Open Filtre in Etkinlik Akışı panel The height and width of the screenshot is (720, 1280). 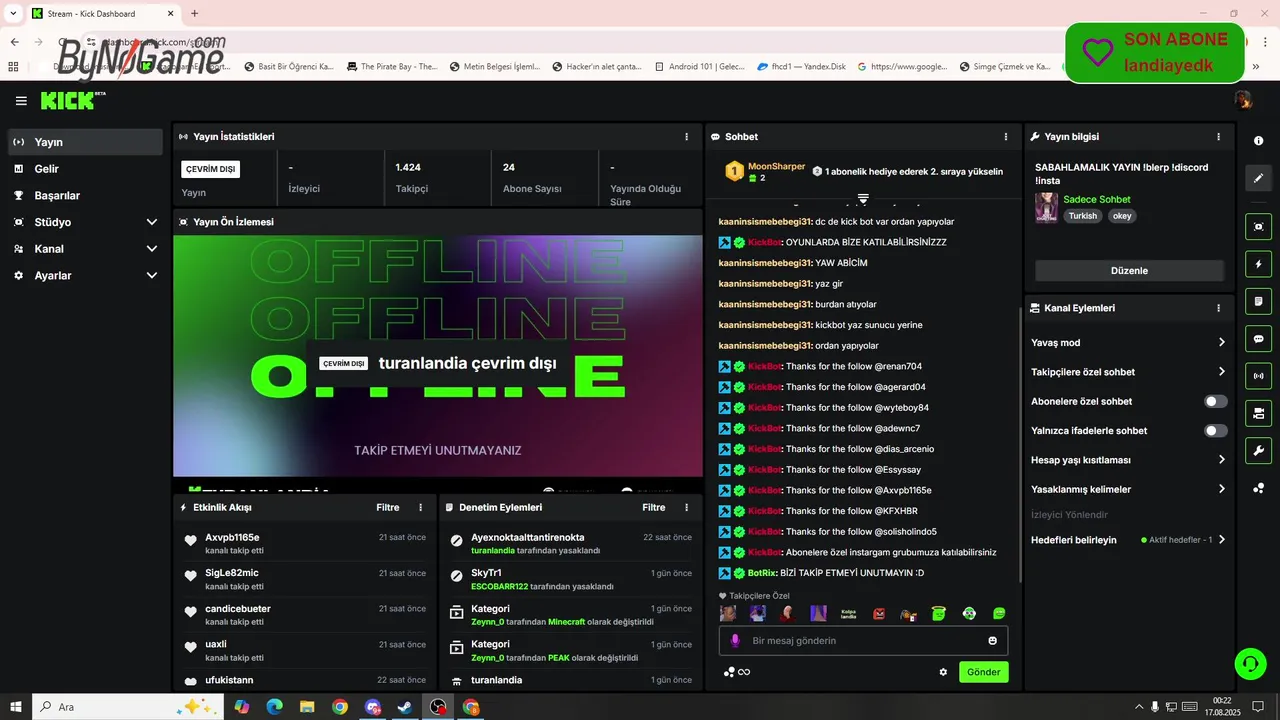pos(388,508)
